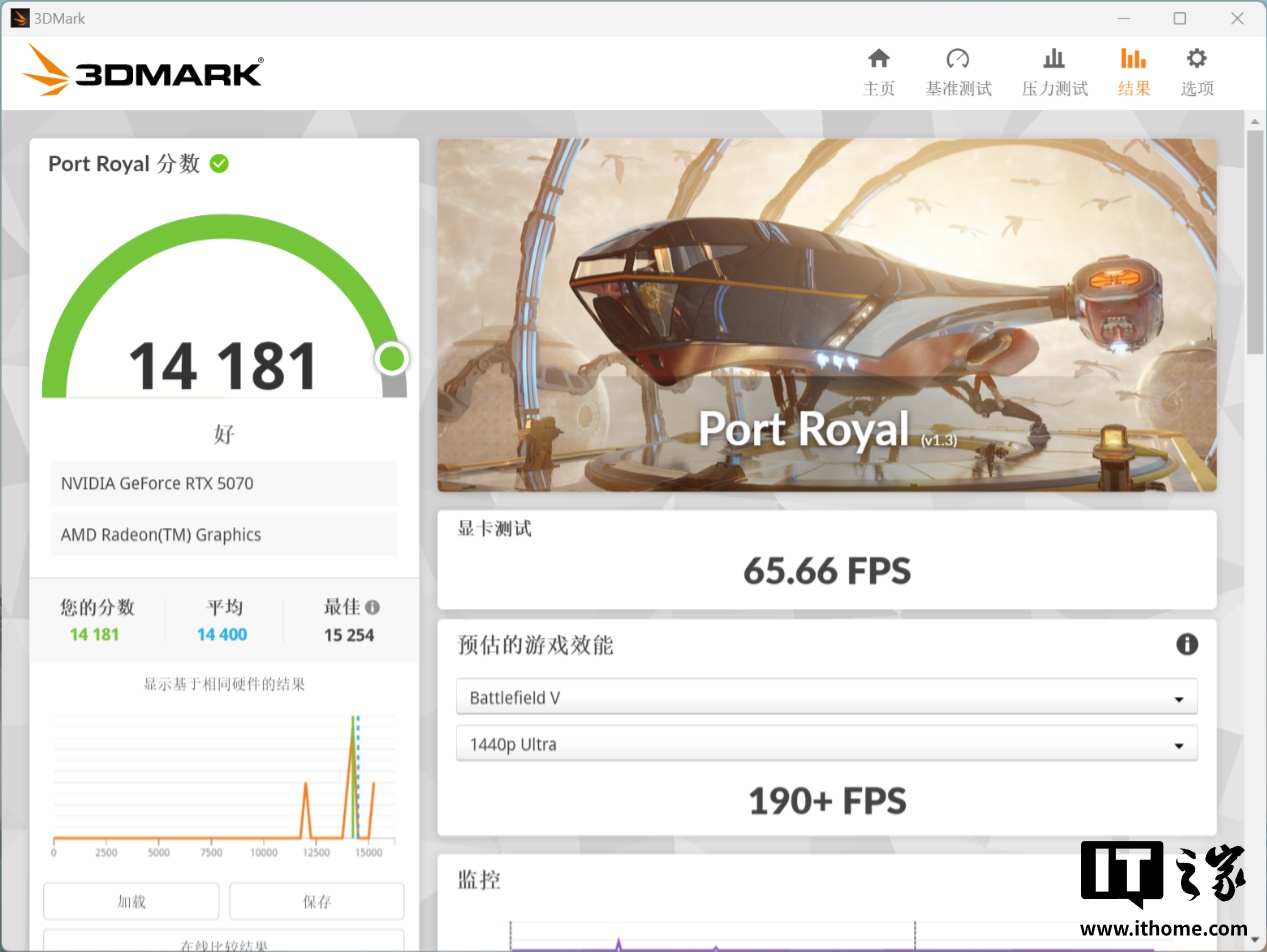The image size is (1267, 952).
Task: Click the green score gauge indicator knob
Action: 391,358
